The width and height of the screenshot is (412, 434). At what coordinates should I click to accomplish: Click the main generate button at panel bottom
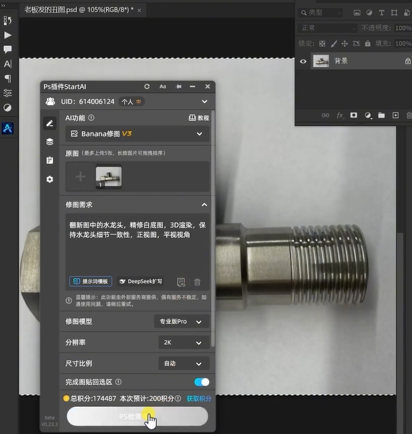pos(137,416)
